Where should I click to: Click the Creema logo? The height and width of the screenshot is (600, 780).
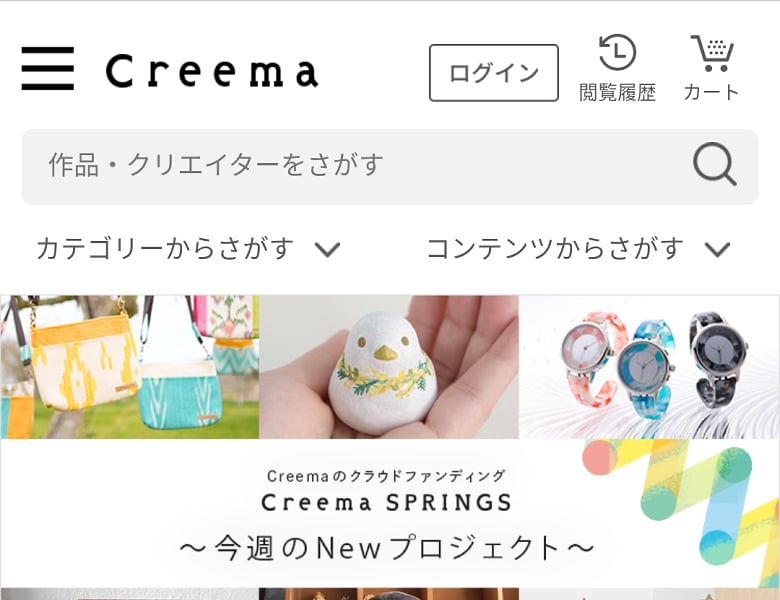tap(212, 72)
